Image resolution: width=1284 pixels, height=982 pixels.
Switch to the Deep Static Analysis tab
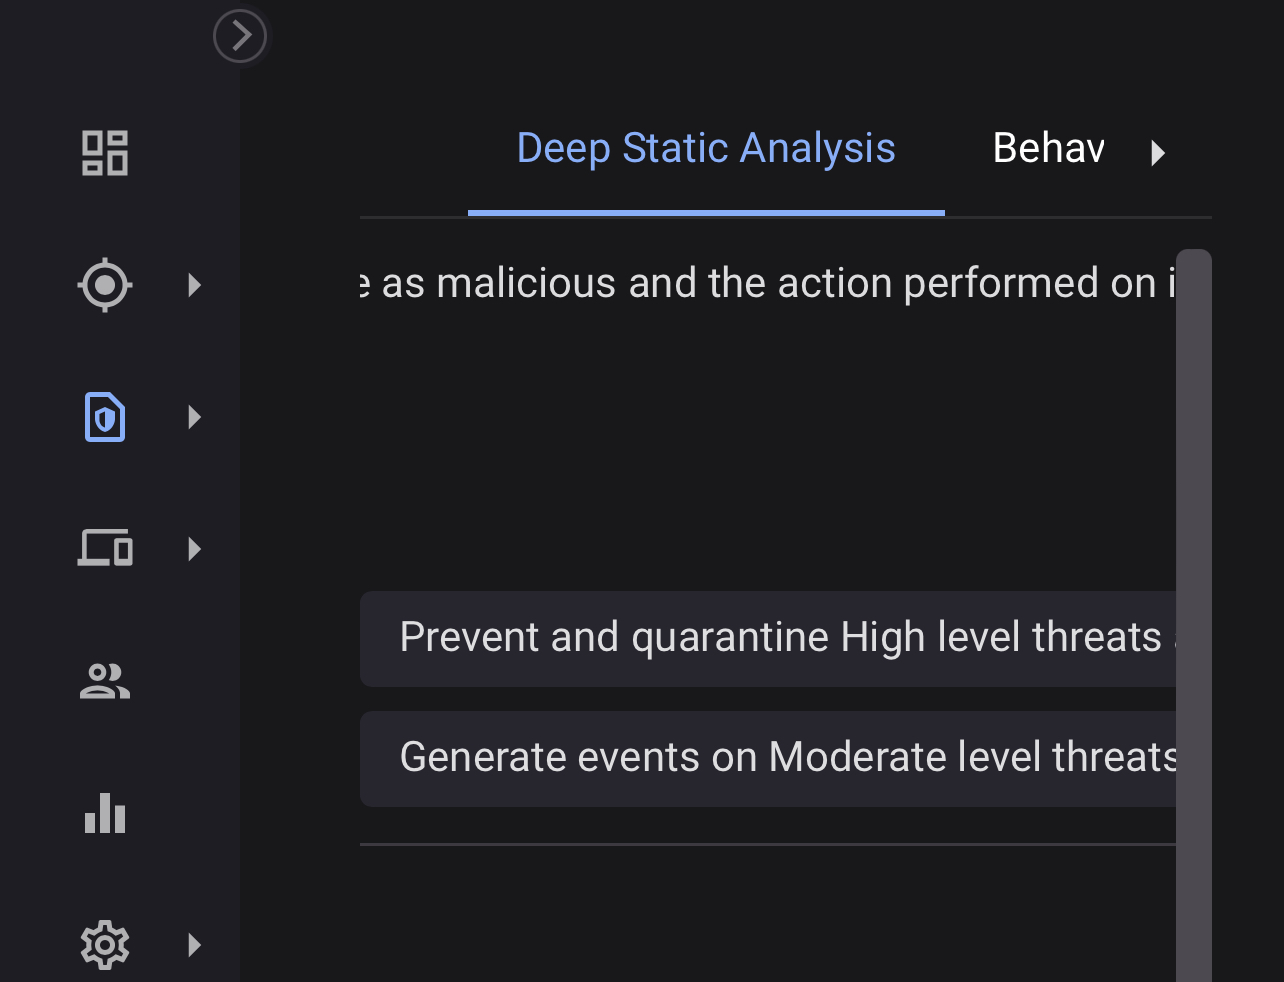click(x=706, y=149)
